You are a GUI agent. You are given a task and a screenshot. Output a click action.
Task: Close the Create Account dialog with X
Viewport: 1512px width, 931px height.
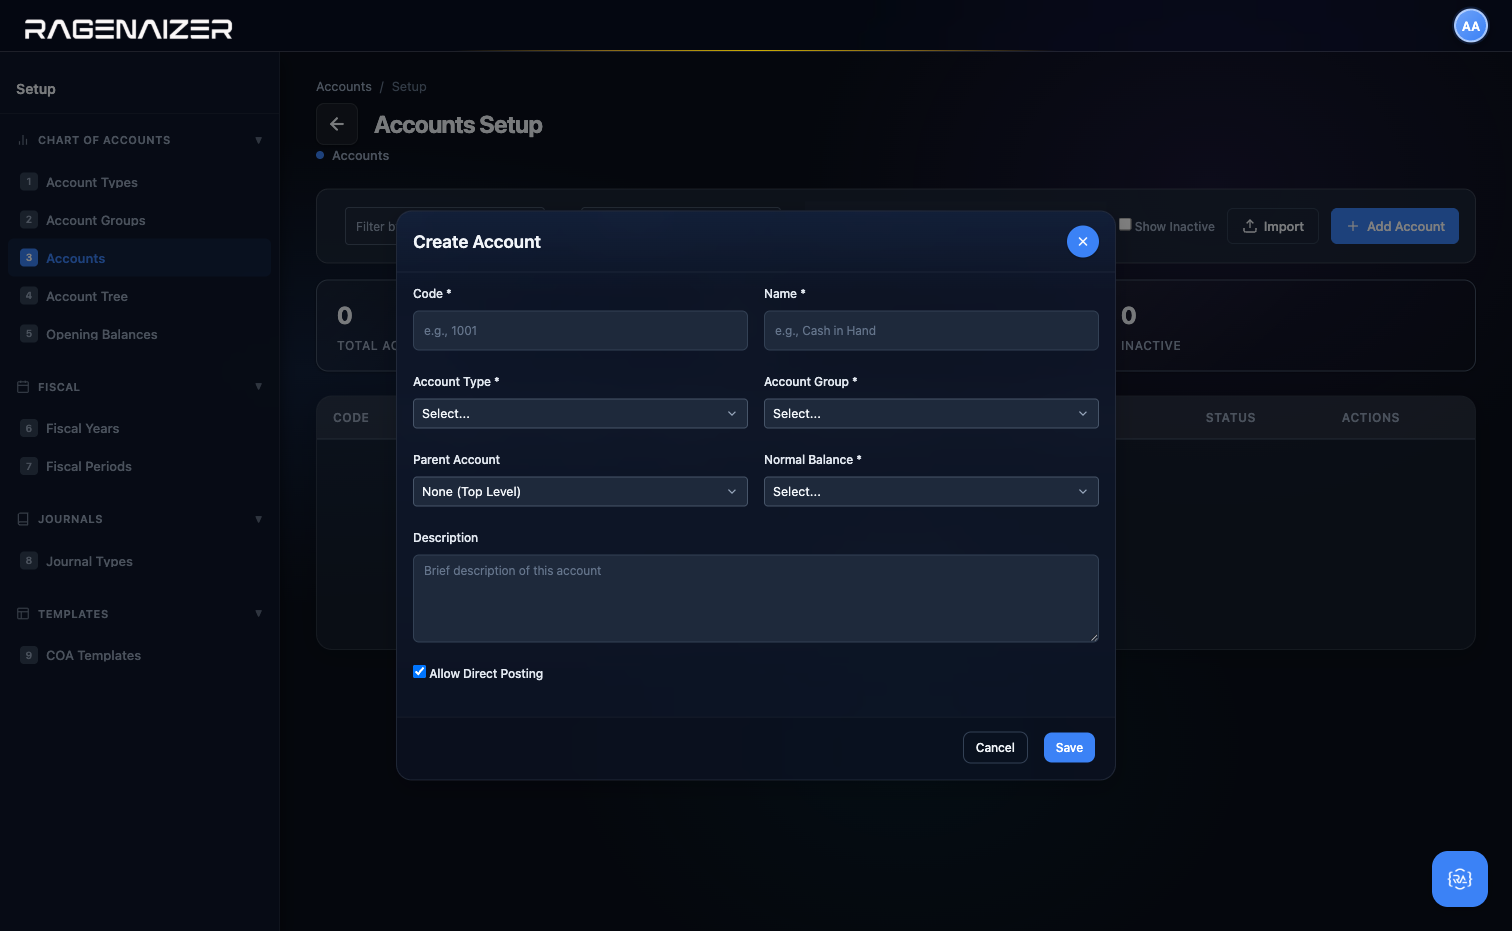(1083, 241)
